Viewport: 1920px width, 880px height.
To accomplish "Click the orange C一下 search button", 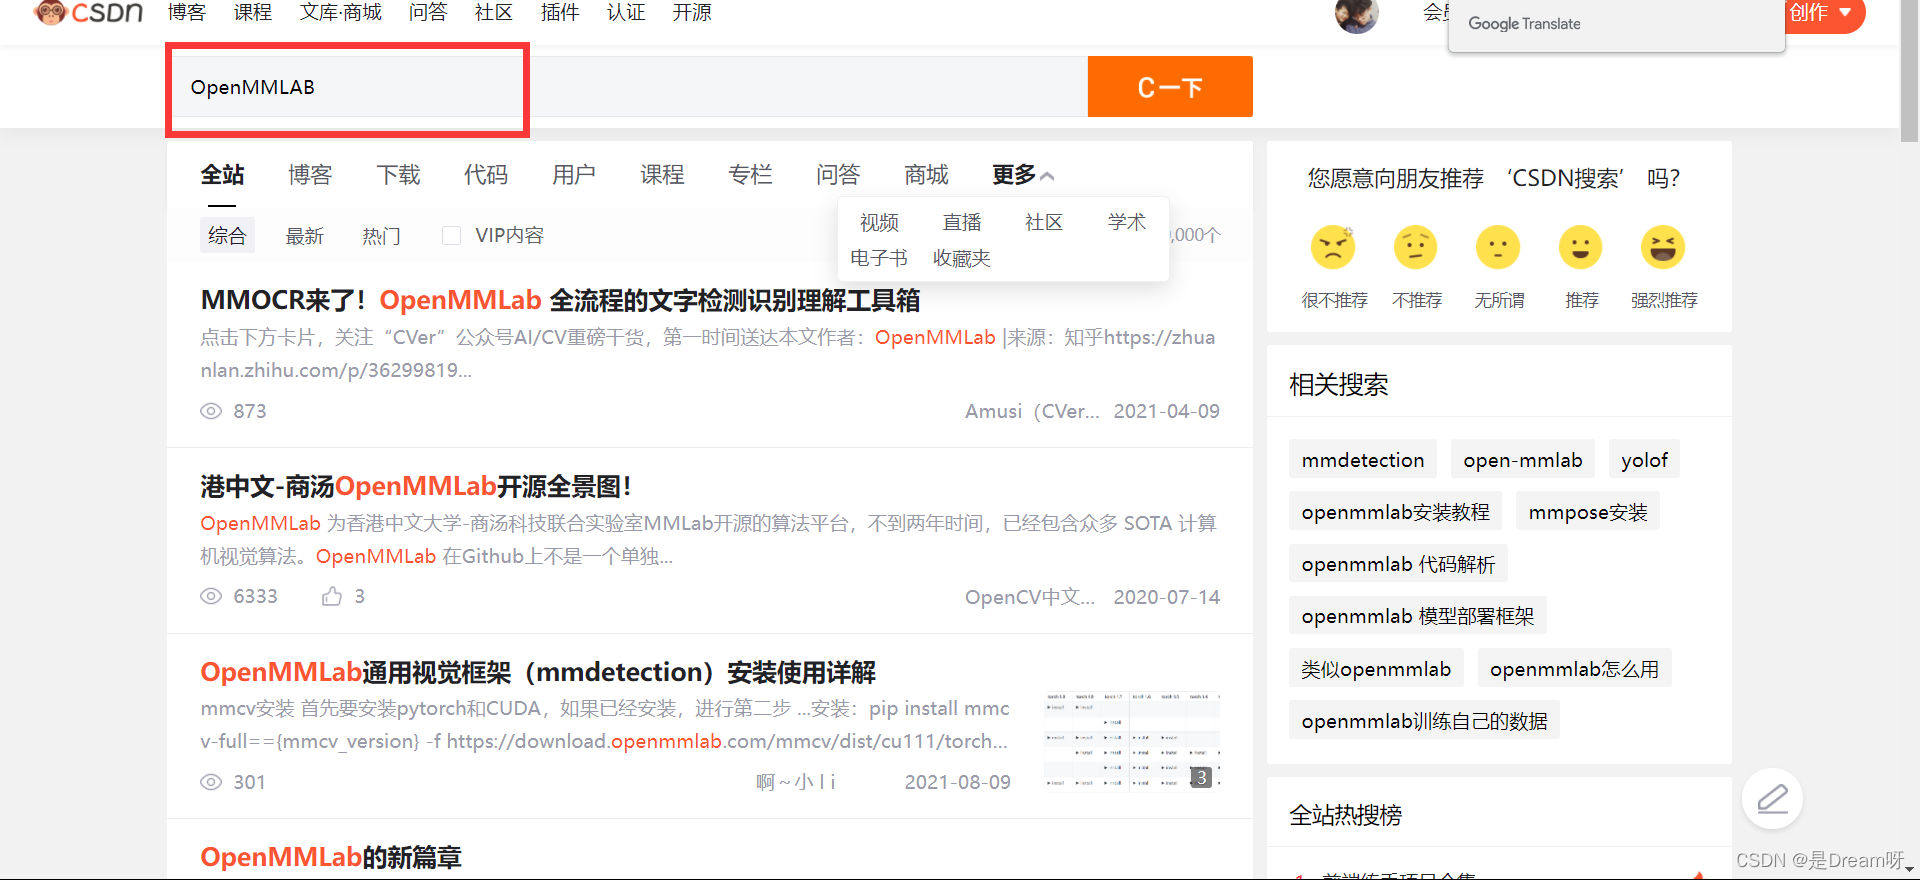I will pos(1170,87).
